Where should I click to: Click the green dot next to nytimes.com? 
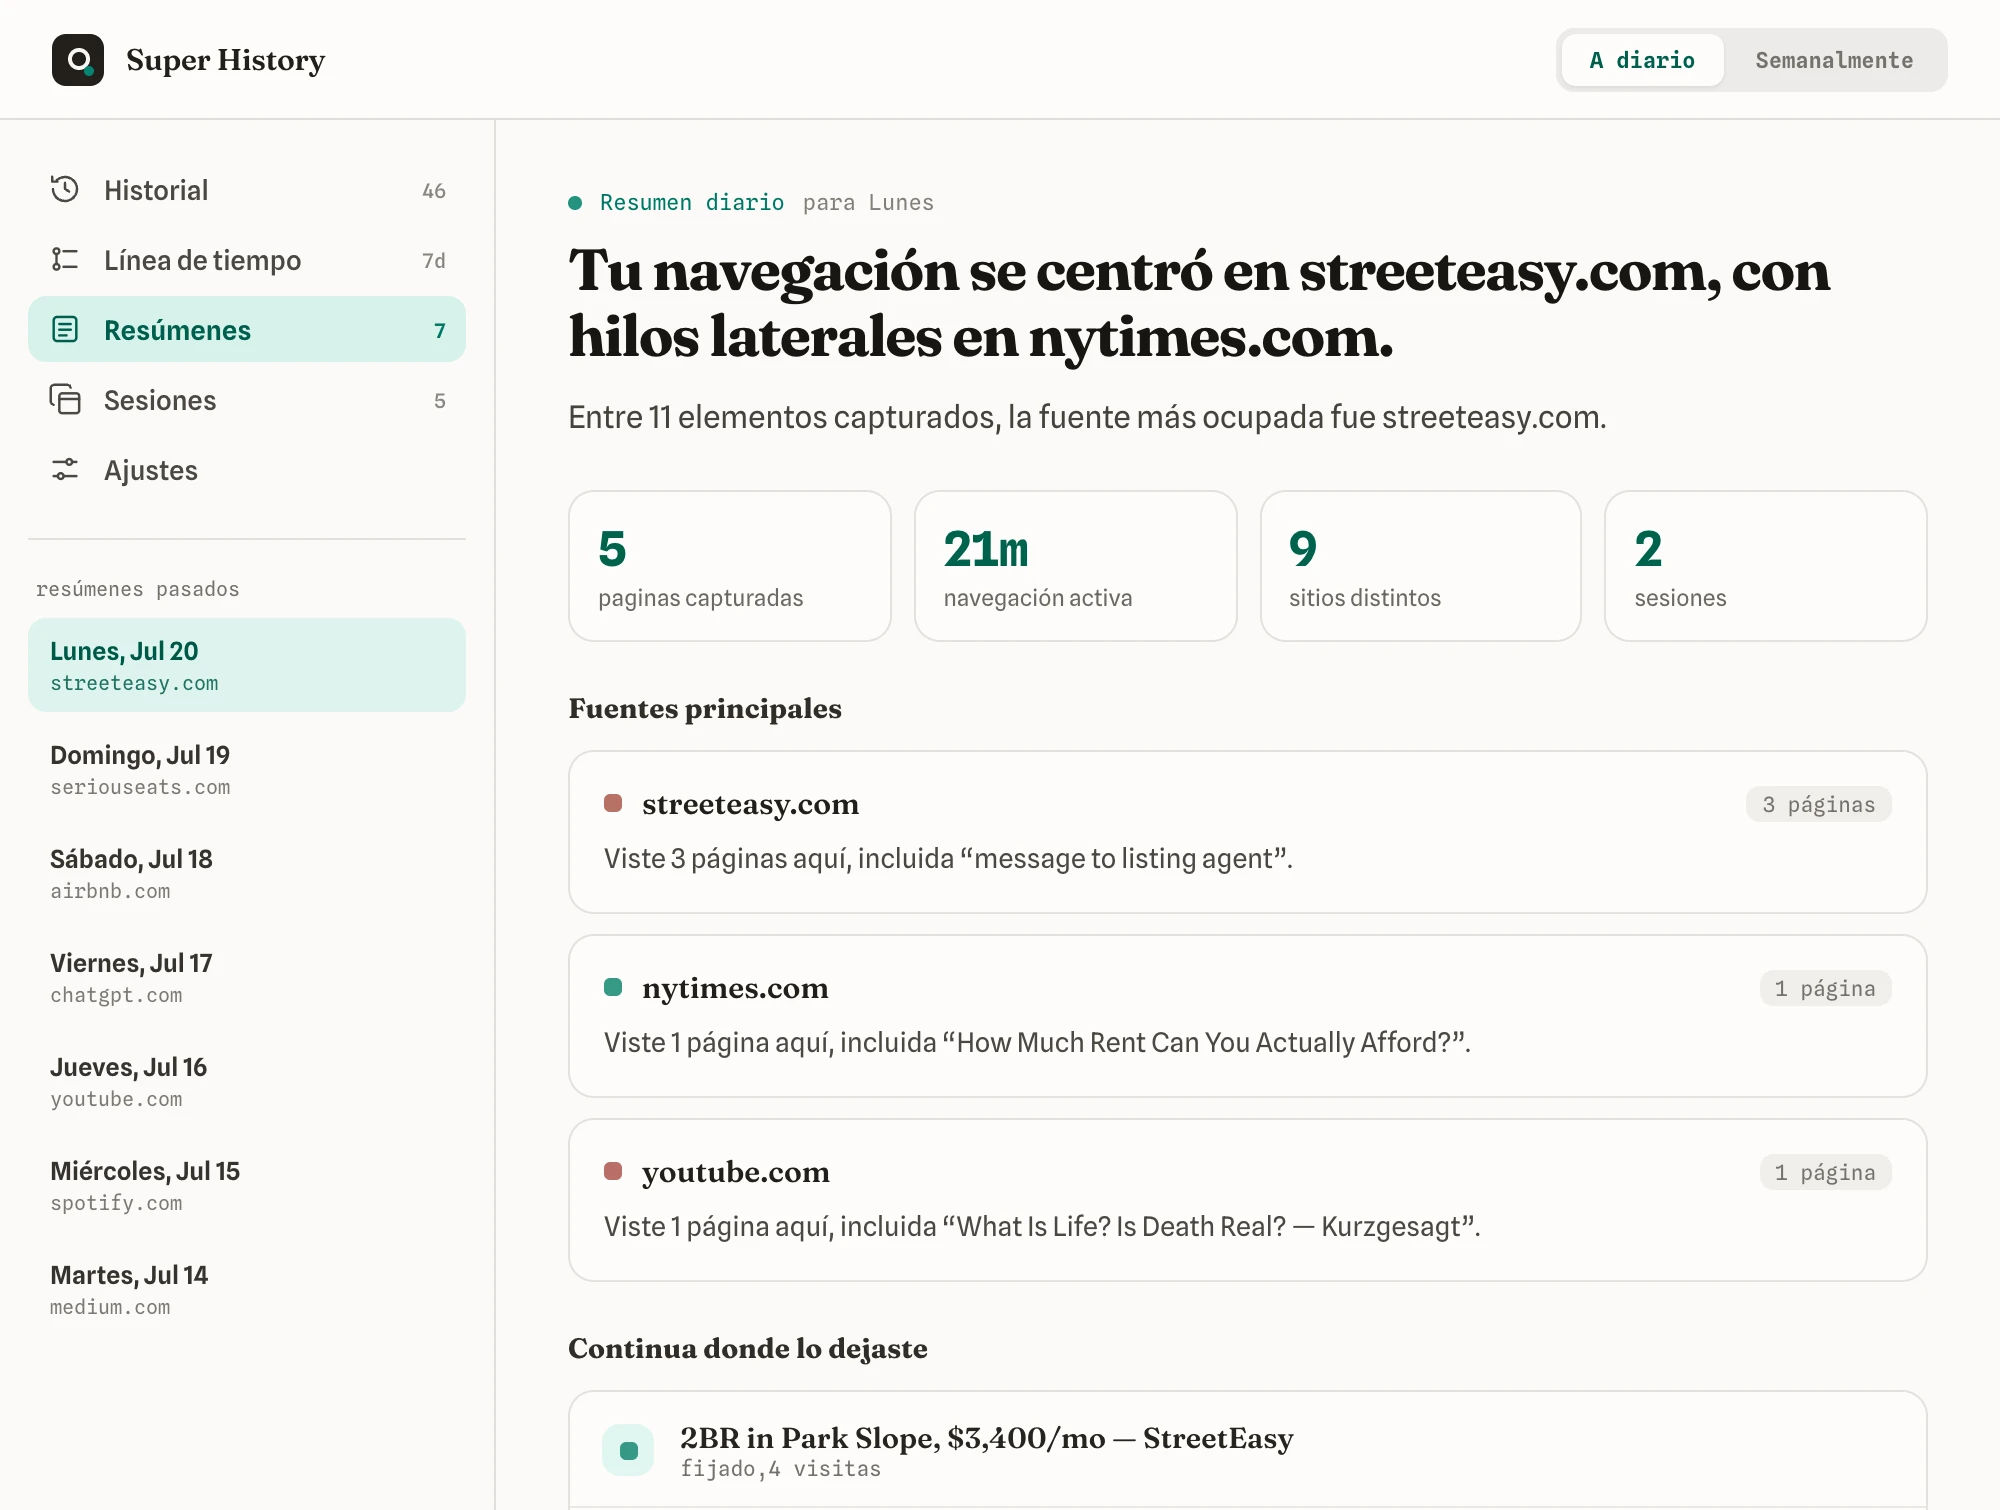pos(613,987)
